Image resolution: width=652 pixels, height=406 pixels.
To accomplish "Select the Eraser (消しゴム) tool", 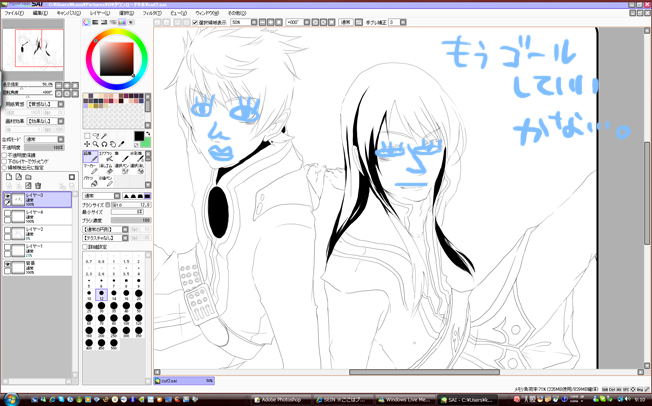I will pos(106,168).
